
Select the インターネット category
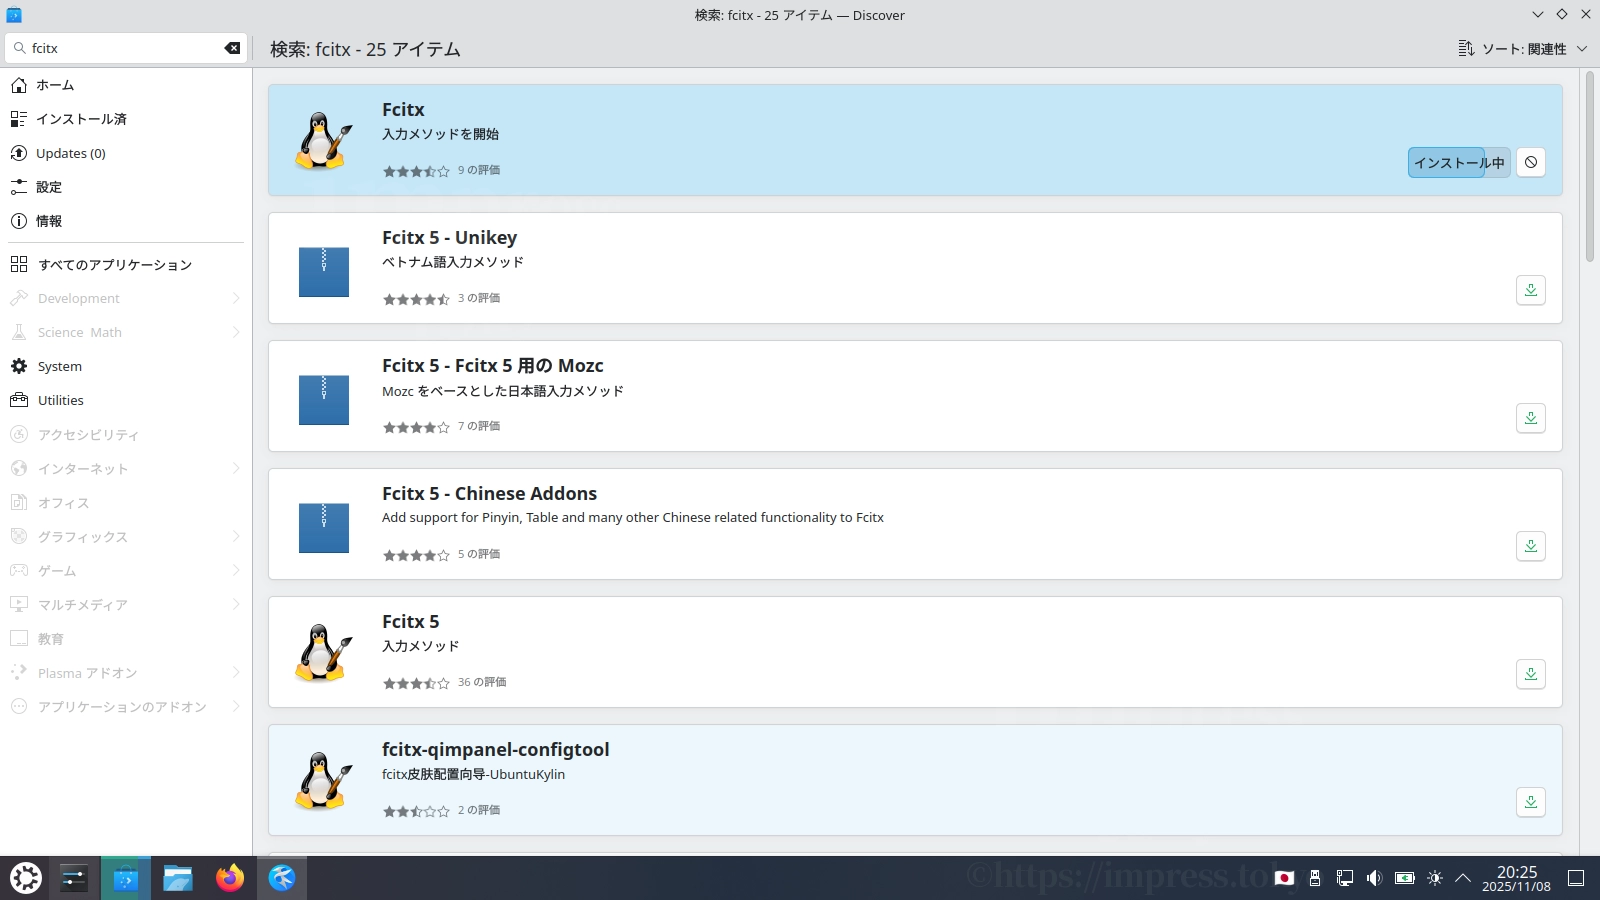pos(126,468)
